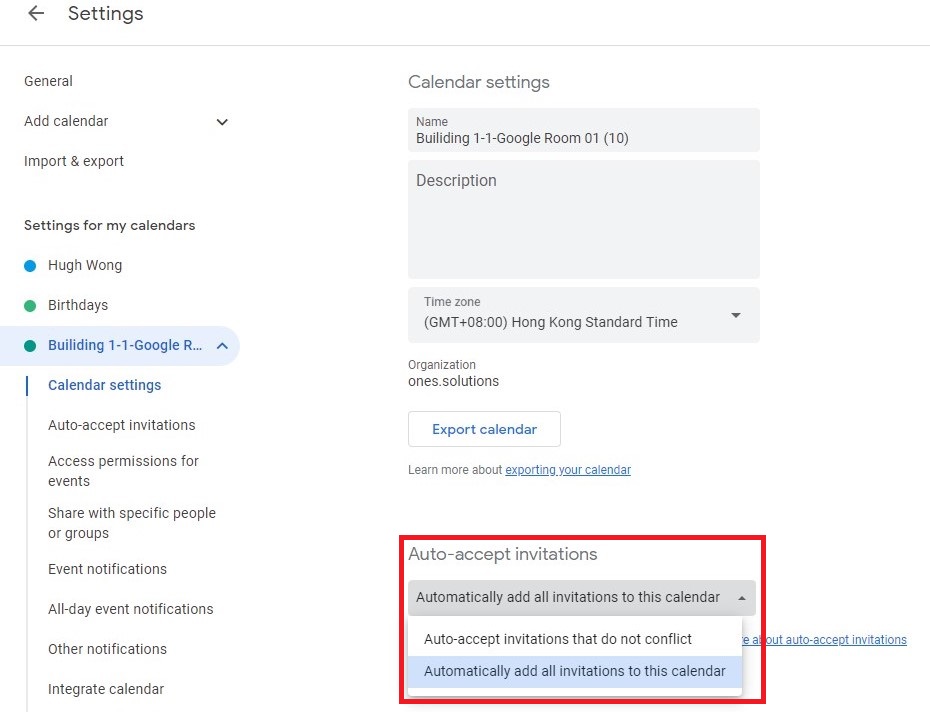Go to Import & export settings
This screenshot has height=712, width=930.
point(74,161)
